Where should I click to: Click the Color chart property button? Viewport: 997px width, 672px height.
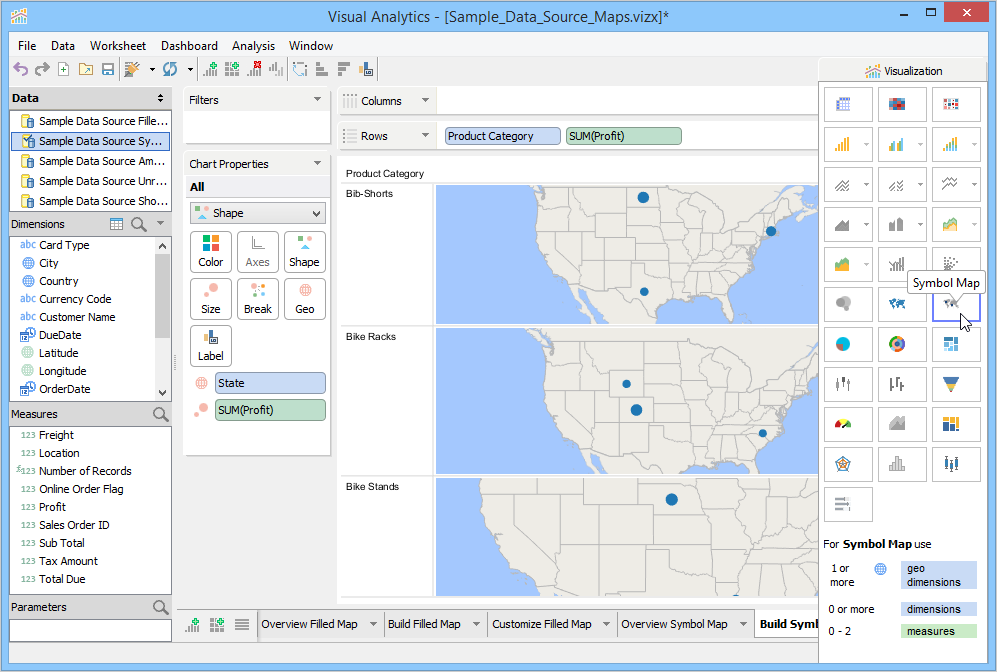click(x=211, y=252)
